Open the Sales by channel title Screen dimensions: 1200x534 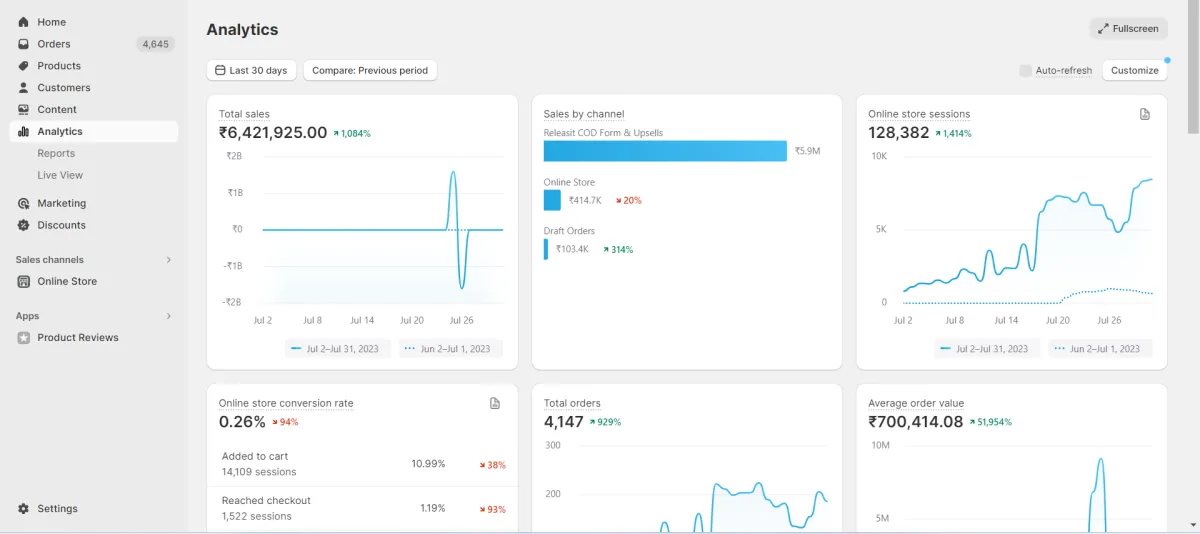(x=584, y=114)
